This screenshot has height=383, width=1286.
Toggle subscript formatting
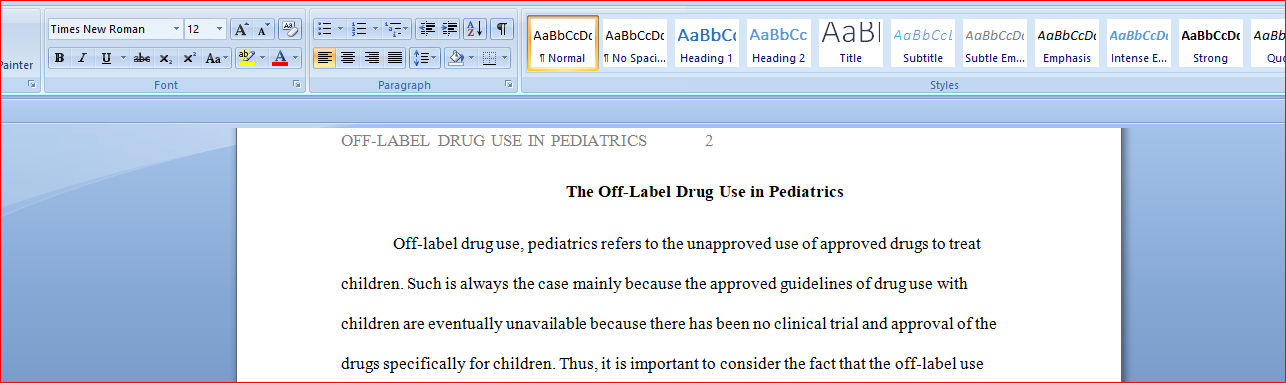pos(166,58)
